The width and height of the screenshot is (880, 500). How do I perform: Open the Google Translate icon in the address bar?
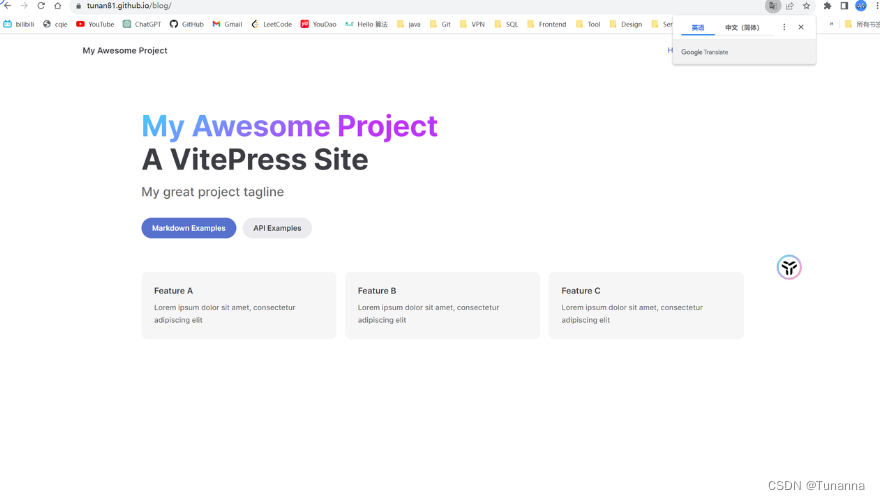pos(773,6)
